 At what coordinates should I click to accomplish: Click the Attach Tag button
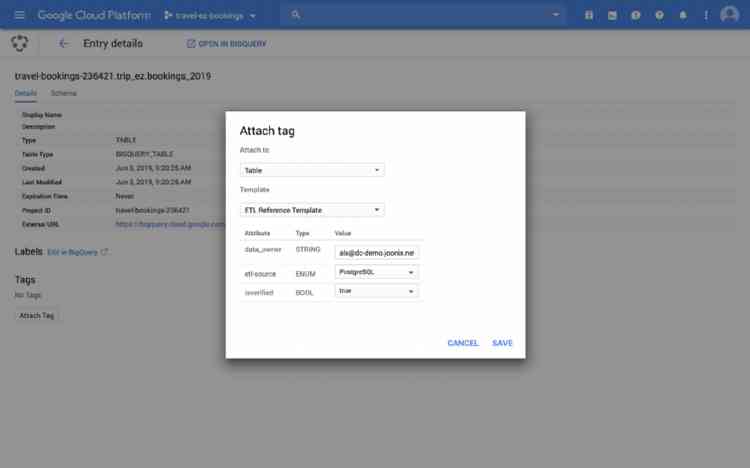tap(37, 315)
